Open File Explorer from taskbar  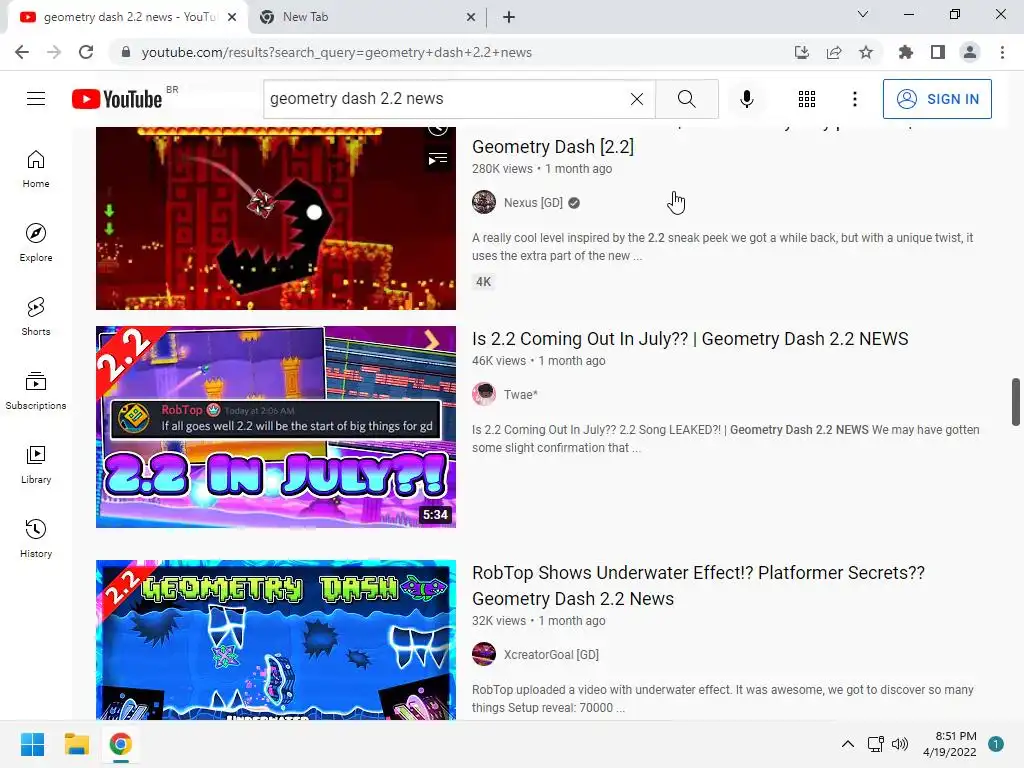76,744
